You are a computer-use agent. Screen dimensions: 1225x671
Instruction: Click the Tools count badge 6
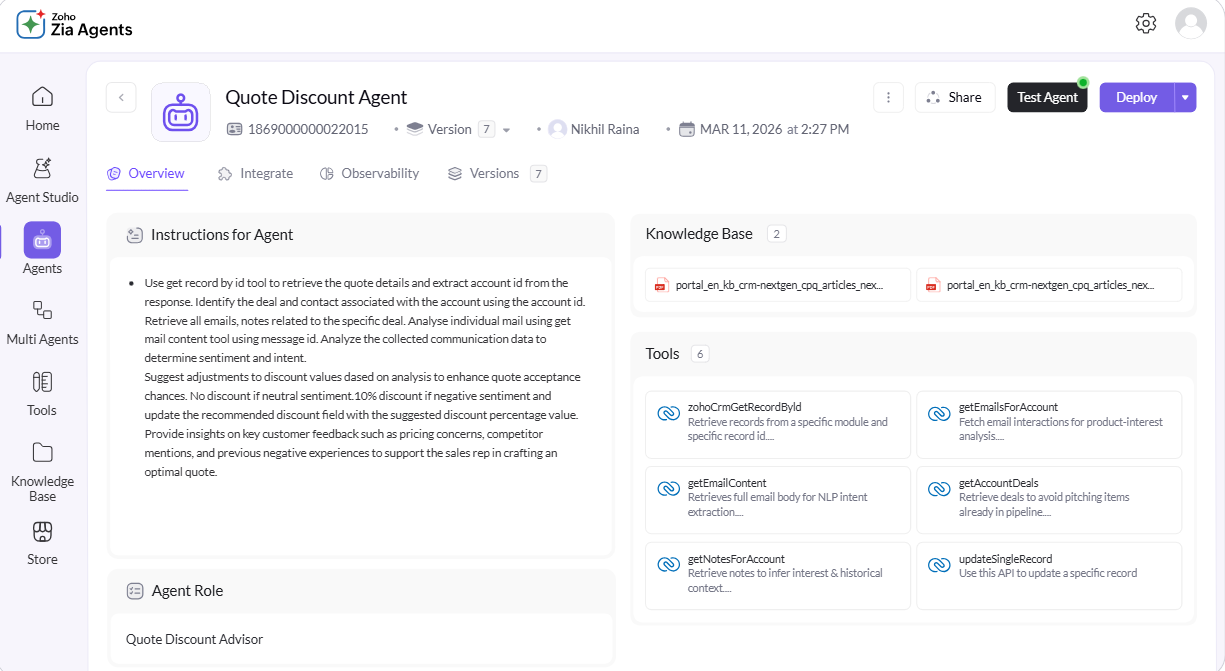(x=700, y=354)
